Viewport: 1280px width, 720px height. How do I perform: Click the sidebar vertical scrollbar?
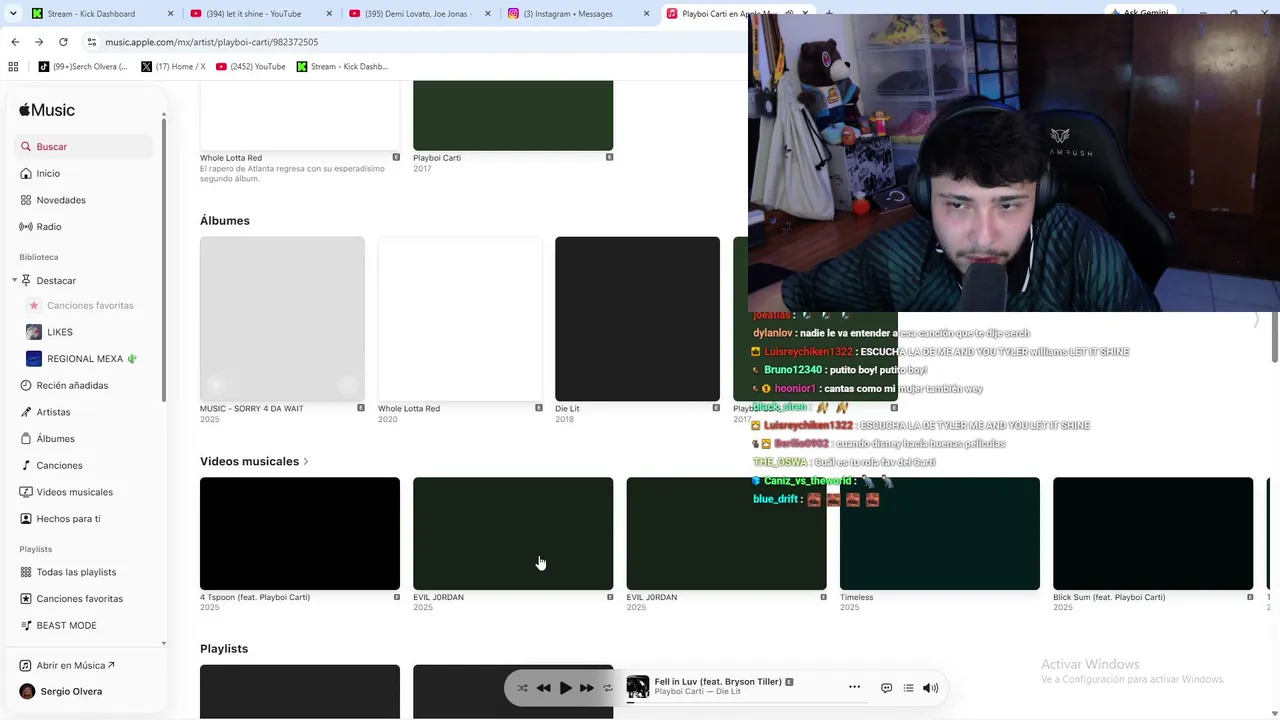click(x=163, y=260)
